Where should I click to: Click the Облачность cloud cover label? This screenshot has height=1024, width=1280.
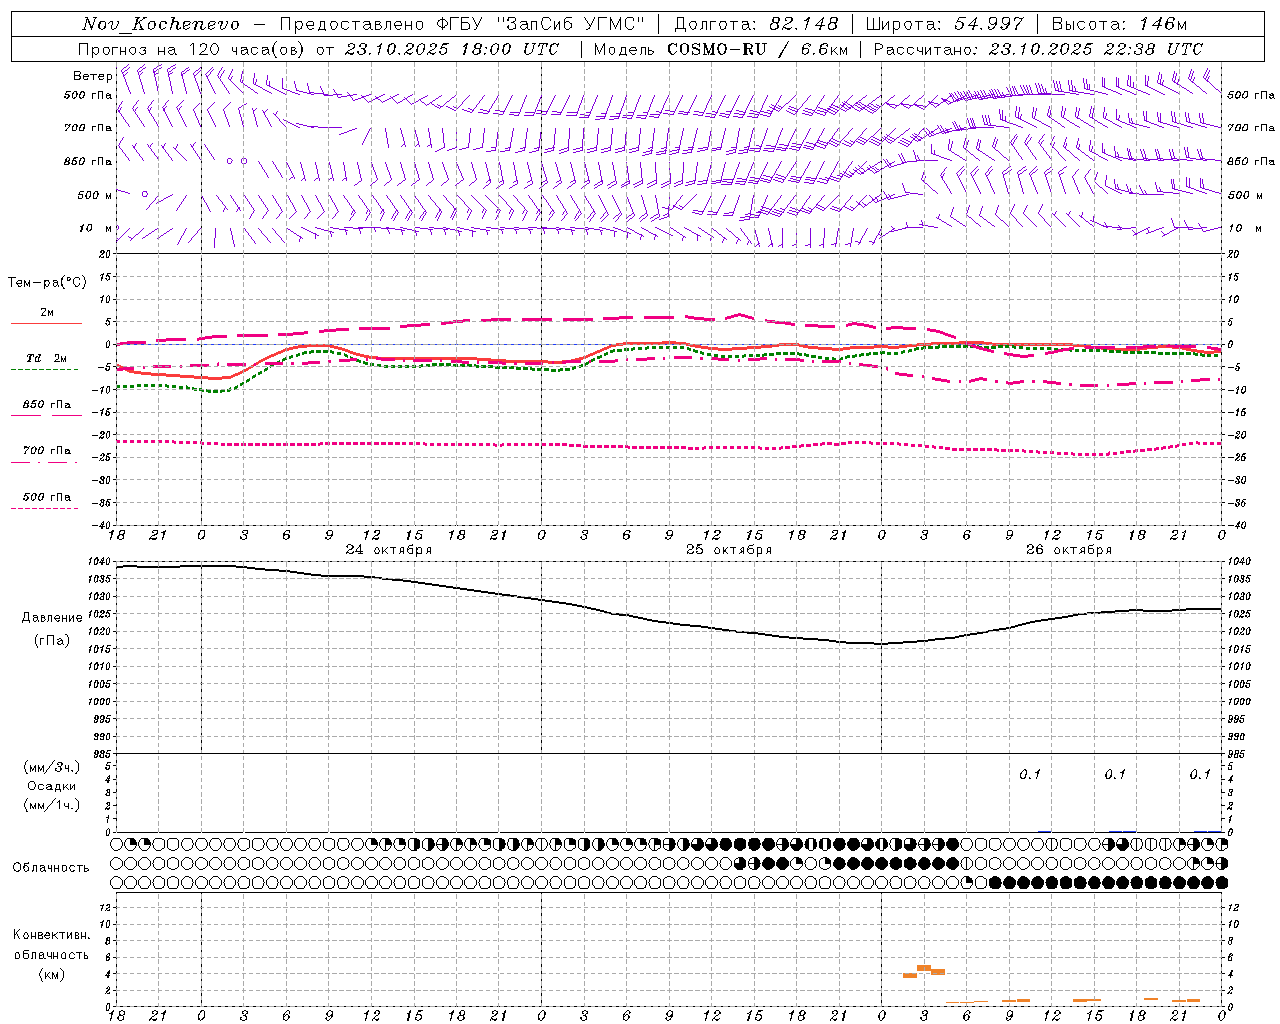point(51,868)
